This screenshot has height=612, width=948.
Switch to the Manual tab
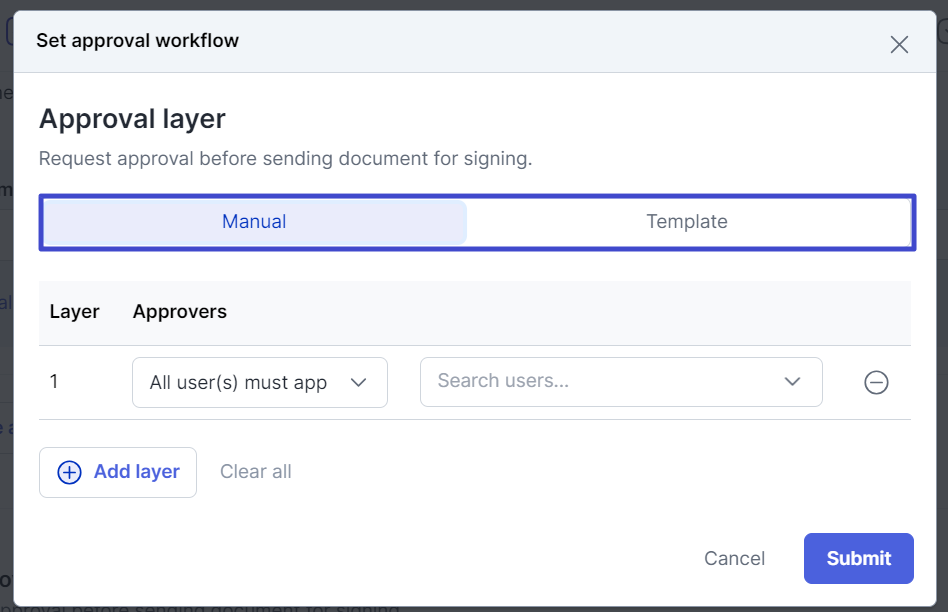point(254,222)
